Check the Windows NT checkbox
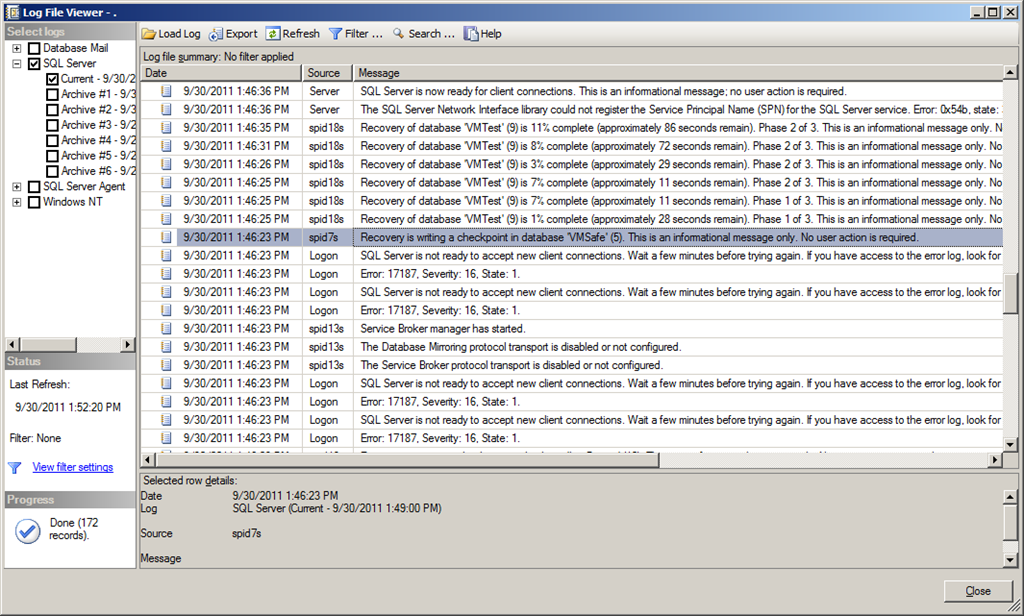 pyautogui.click(x=35, y=202)
